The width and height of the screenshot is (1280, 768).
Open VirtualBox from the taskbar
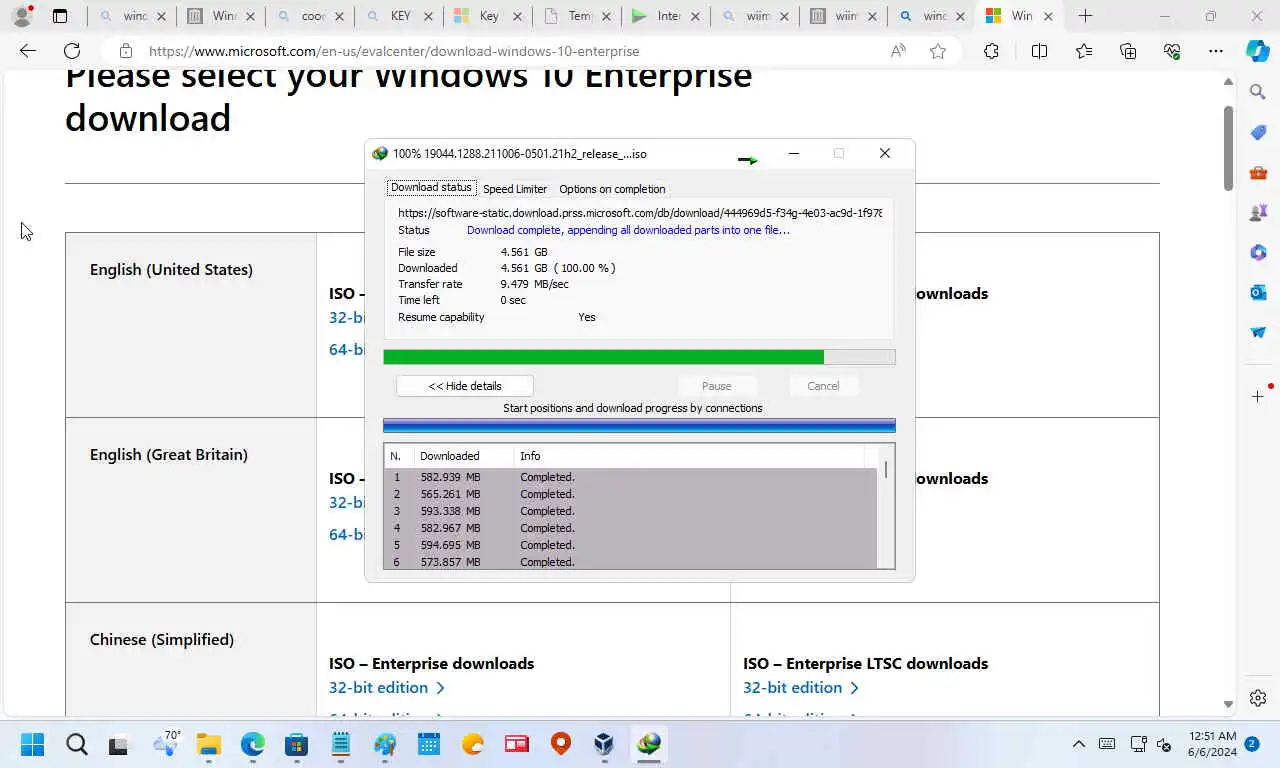[604, 744]
